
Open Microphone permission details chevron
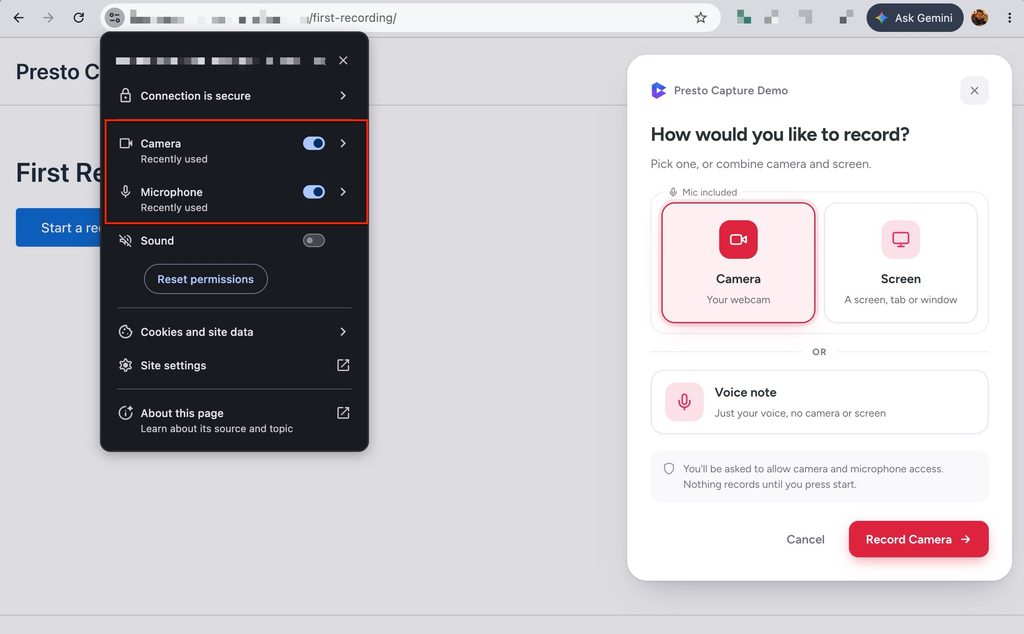[343, 191]
